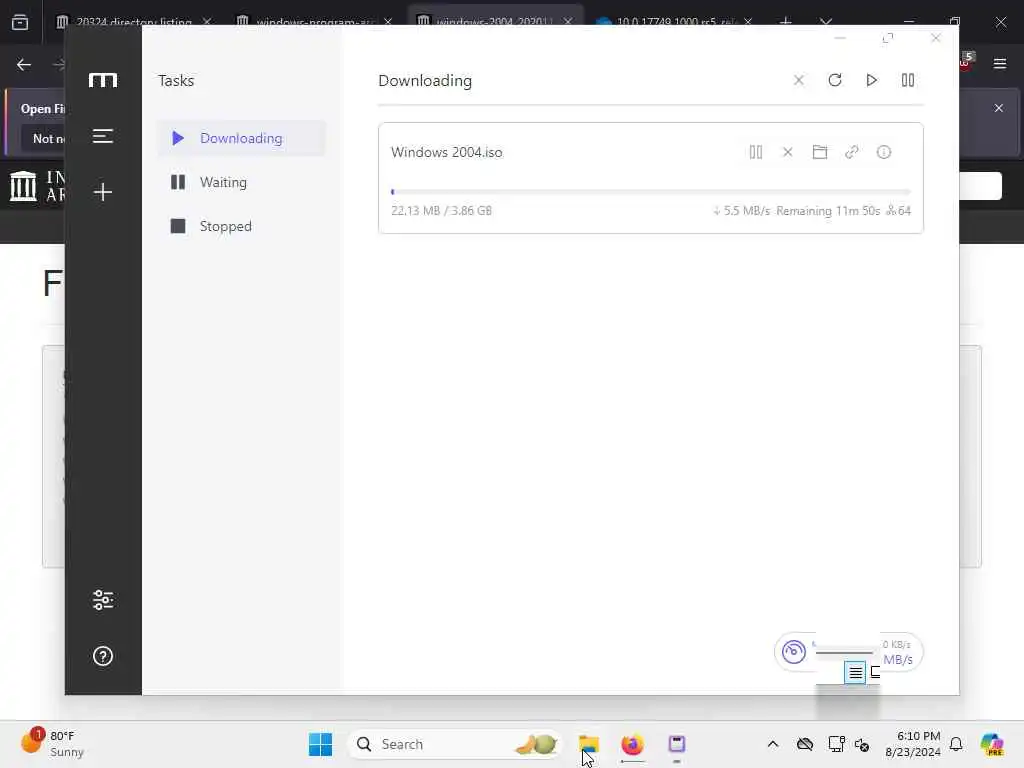Open the browser extension badge icon
Screen dimensions: 1024x768
point(966,62)
